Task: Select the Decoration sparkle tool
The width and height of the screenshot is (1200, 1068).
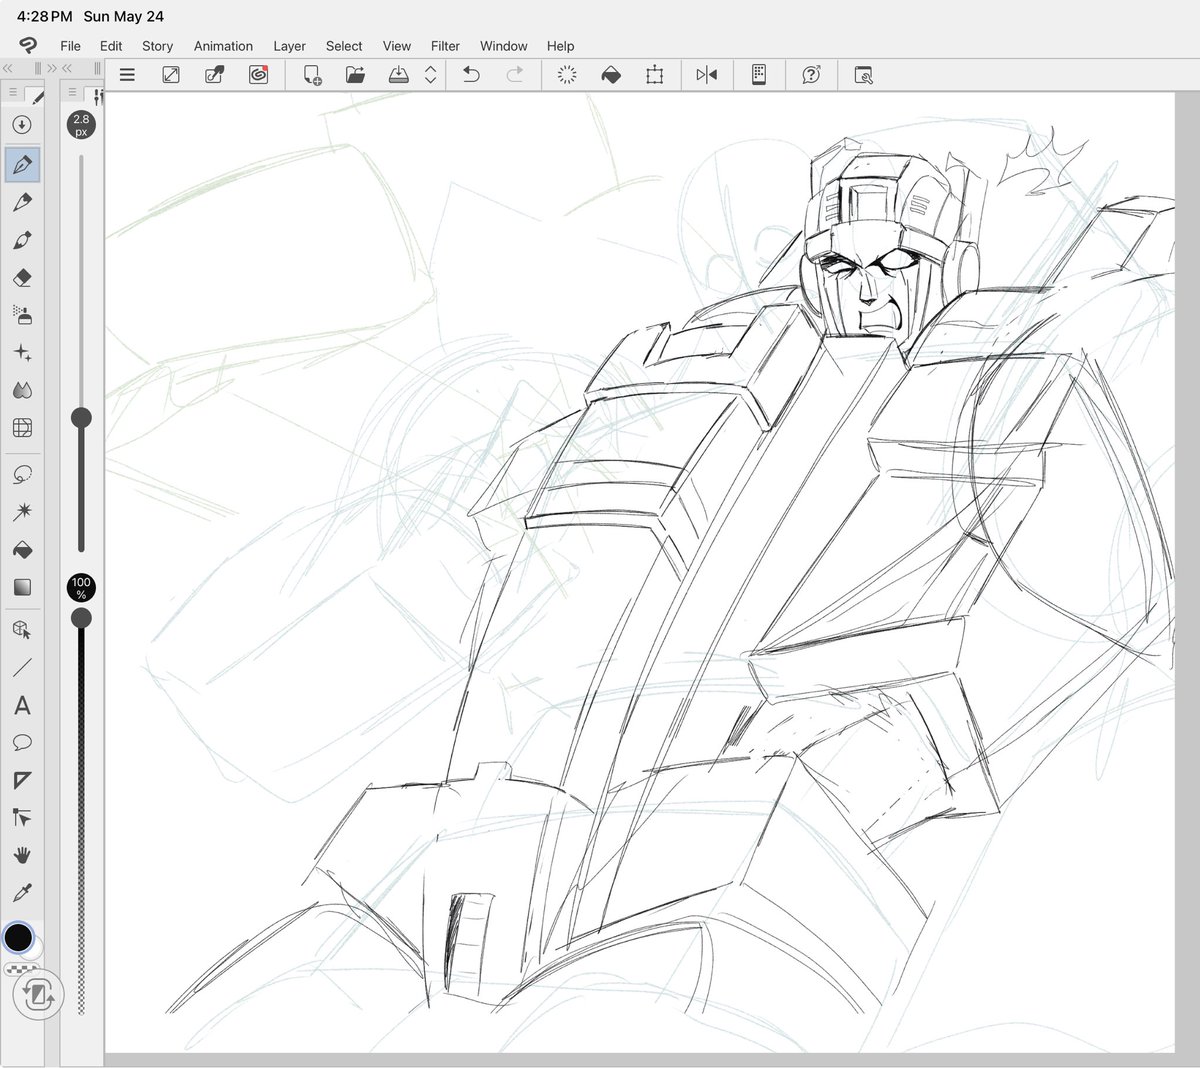Action: point(22,353)
